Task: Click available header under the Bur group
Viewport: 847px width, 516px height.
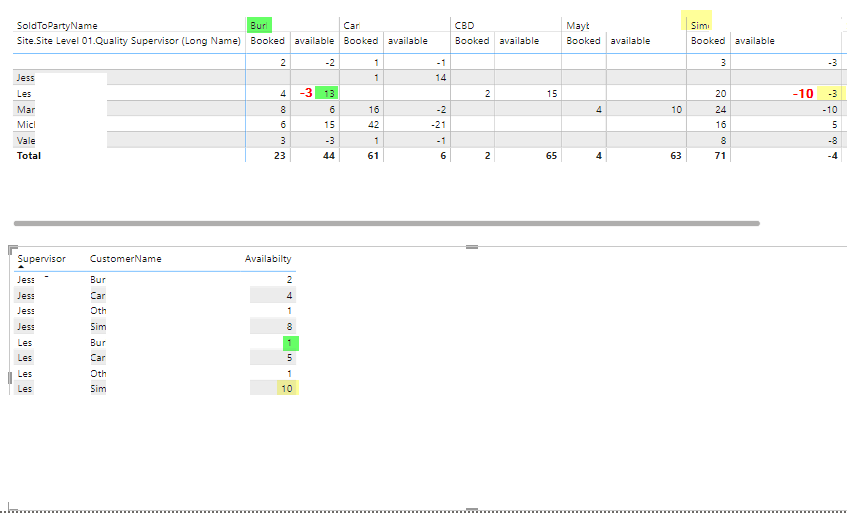Action: click(x=314, y=41)
